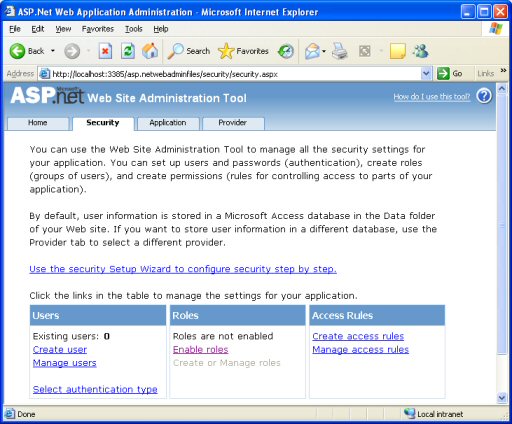The image size is (512, 424).
Task: Click the Enable roles link
Action: (200, 349)
